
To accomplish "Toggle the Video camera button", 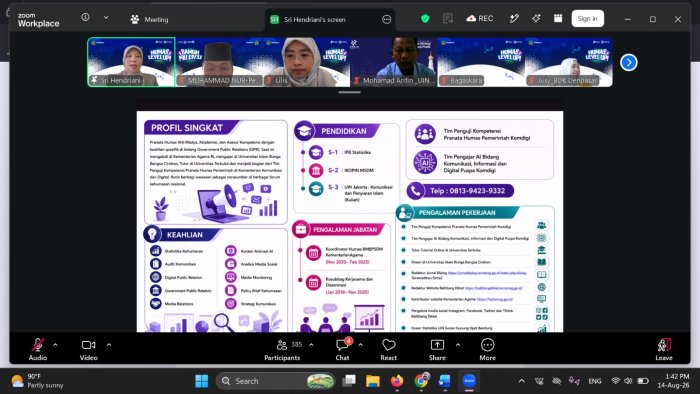I will pos(88,349).
